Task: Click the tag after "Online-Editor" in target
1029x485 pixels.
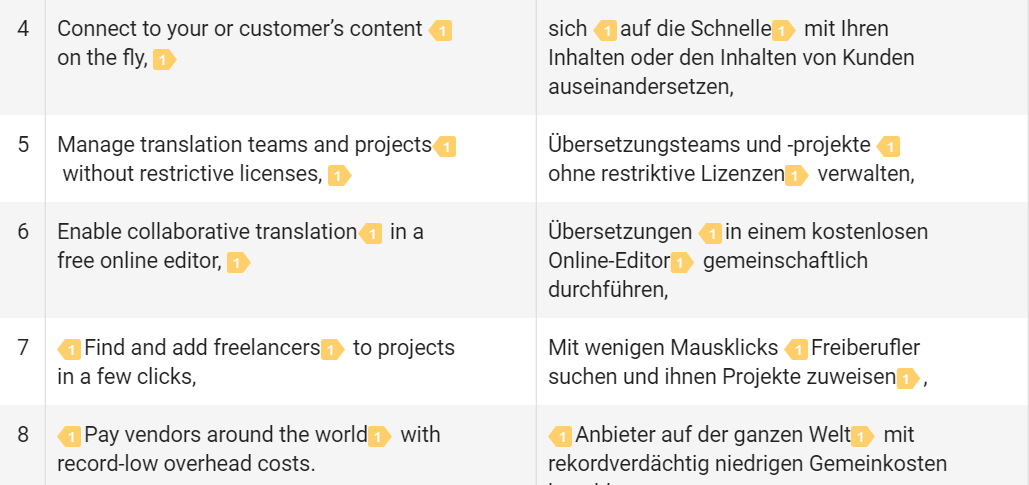Action: [x=682, y=263]
